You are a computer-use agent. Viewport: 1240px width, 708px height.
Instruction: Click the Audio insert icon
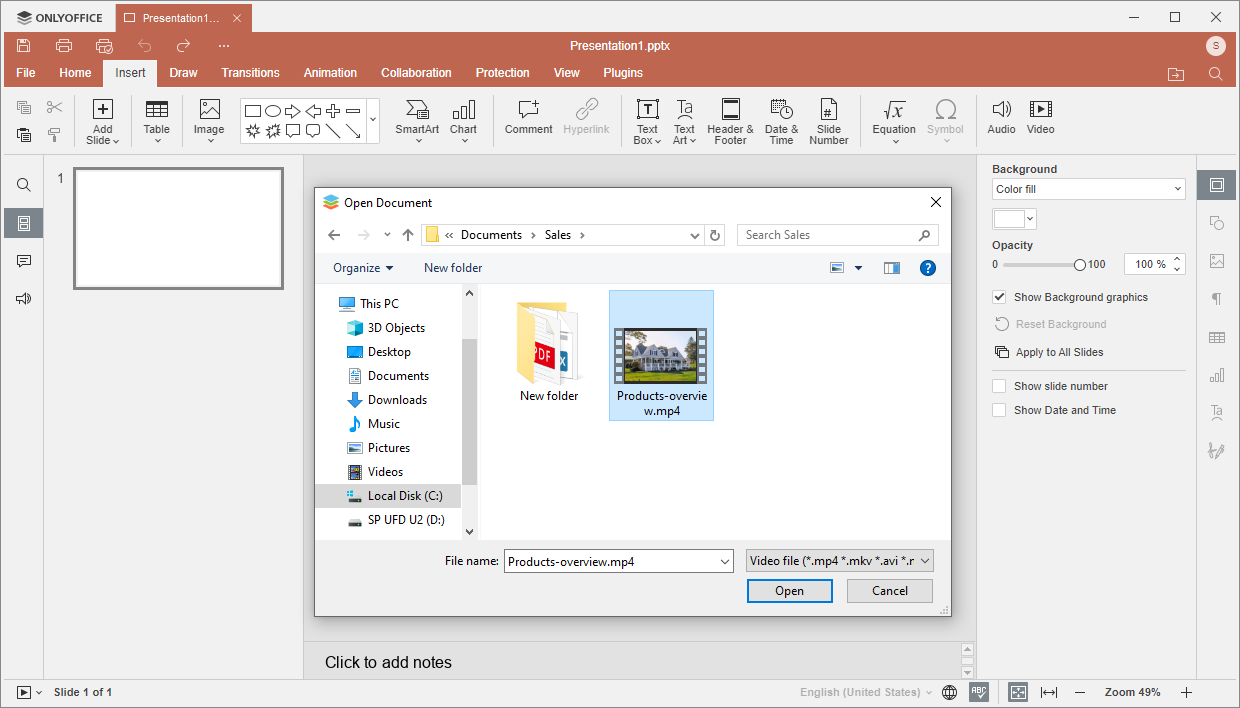click(x=1001, y=110)
